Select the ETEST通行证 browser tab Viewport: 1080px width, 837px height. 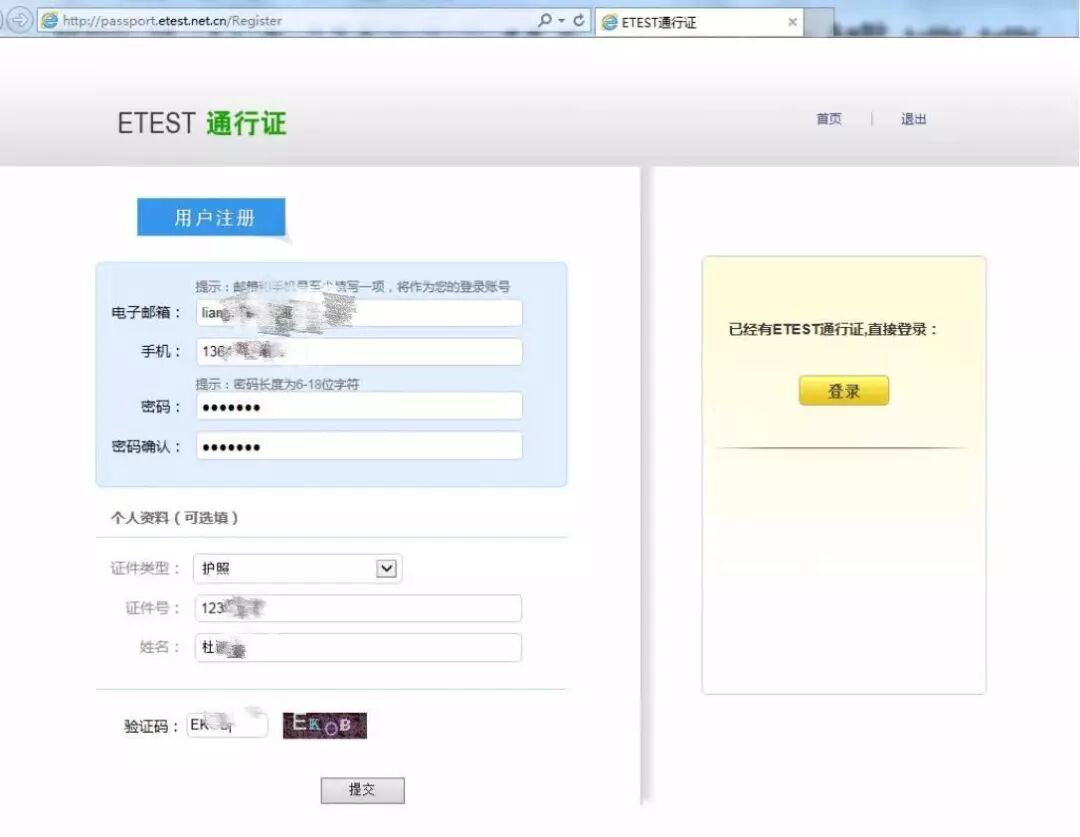[x=699, y=22]
